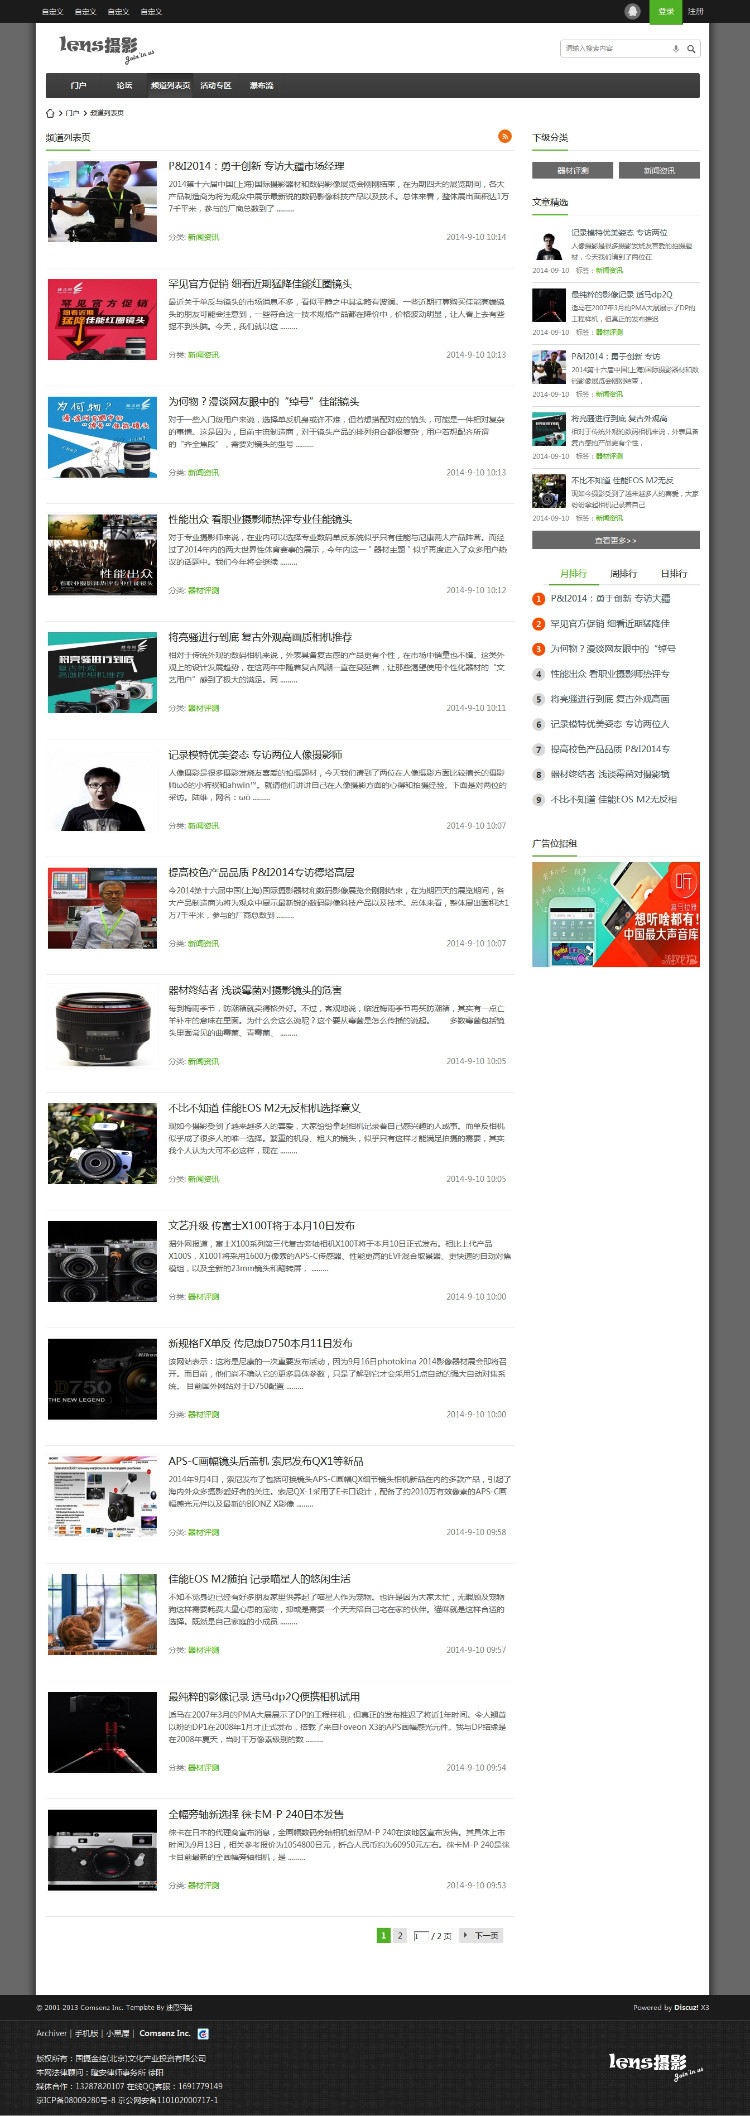Screen dimensions: 750x2116
Task: Open the cat thumbnail for 佳能EOS M2随拍
Action: (102, 1614)
